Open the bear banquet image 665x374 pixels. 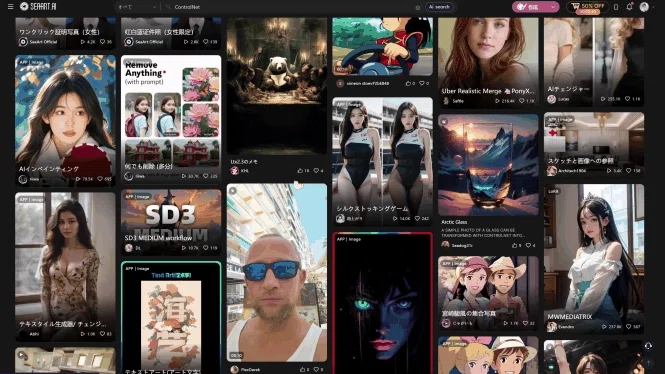click(277, 86)
